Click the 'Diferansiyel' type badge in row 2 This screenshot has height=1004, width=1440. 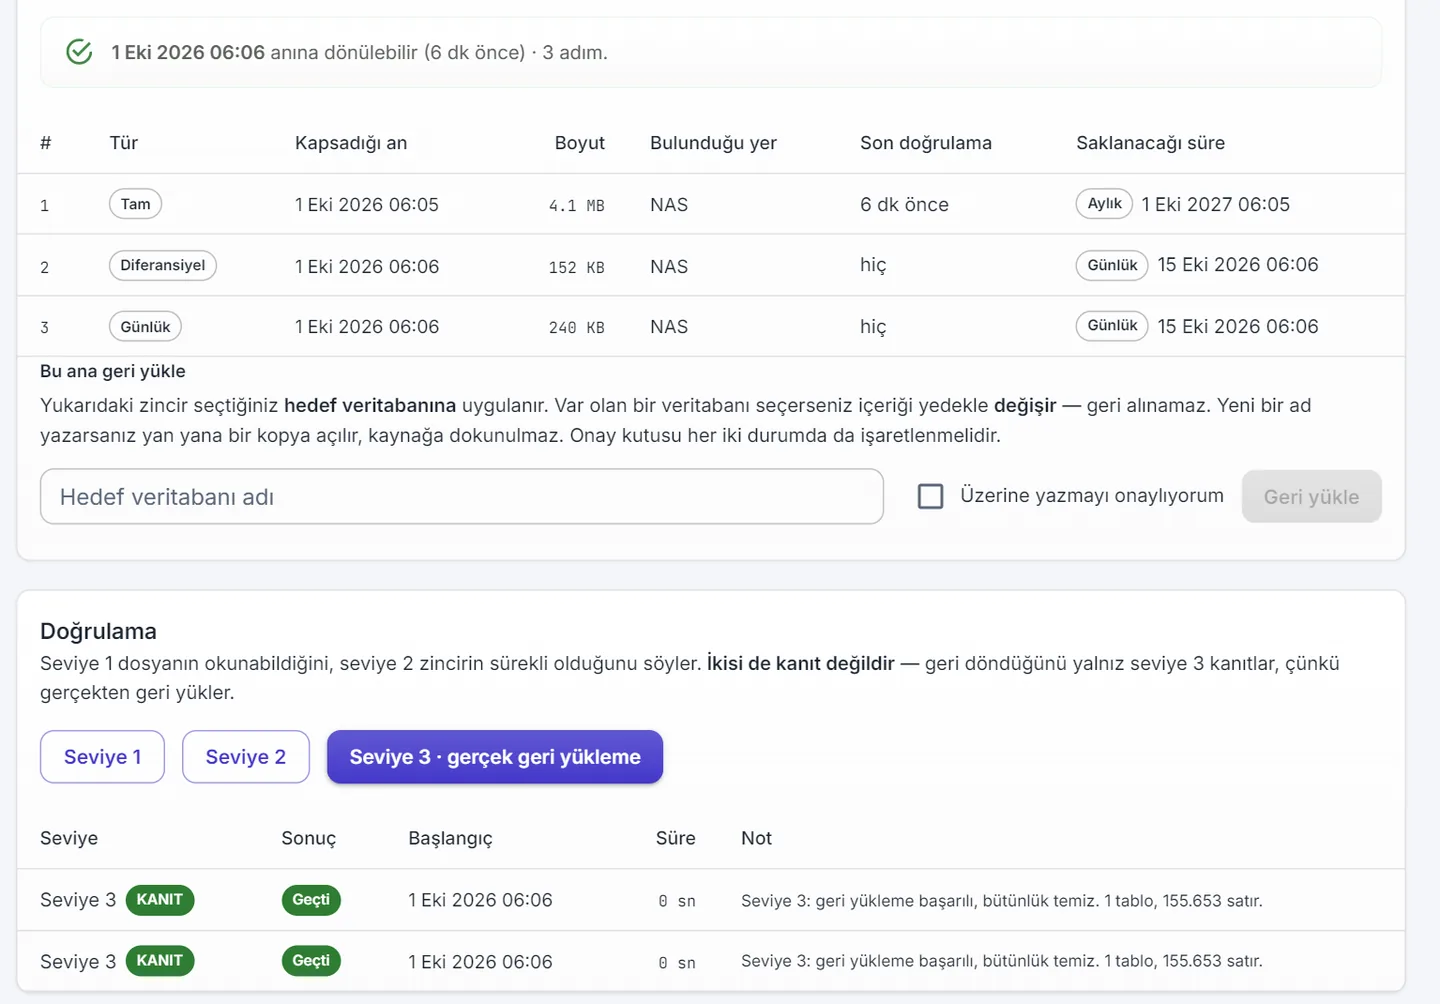point(163,265)
